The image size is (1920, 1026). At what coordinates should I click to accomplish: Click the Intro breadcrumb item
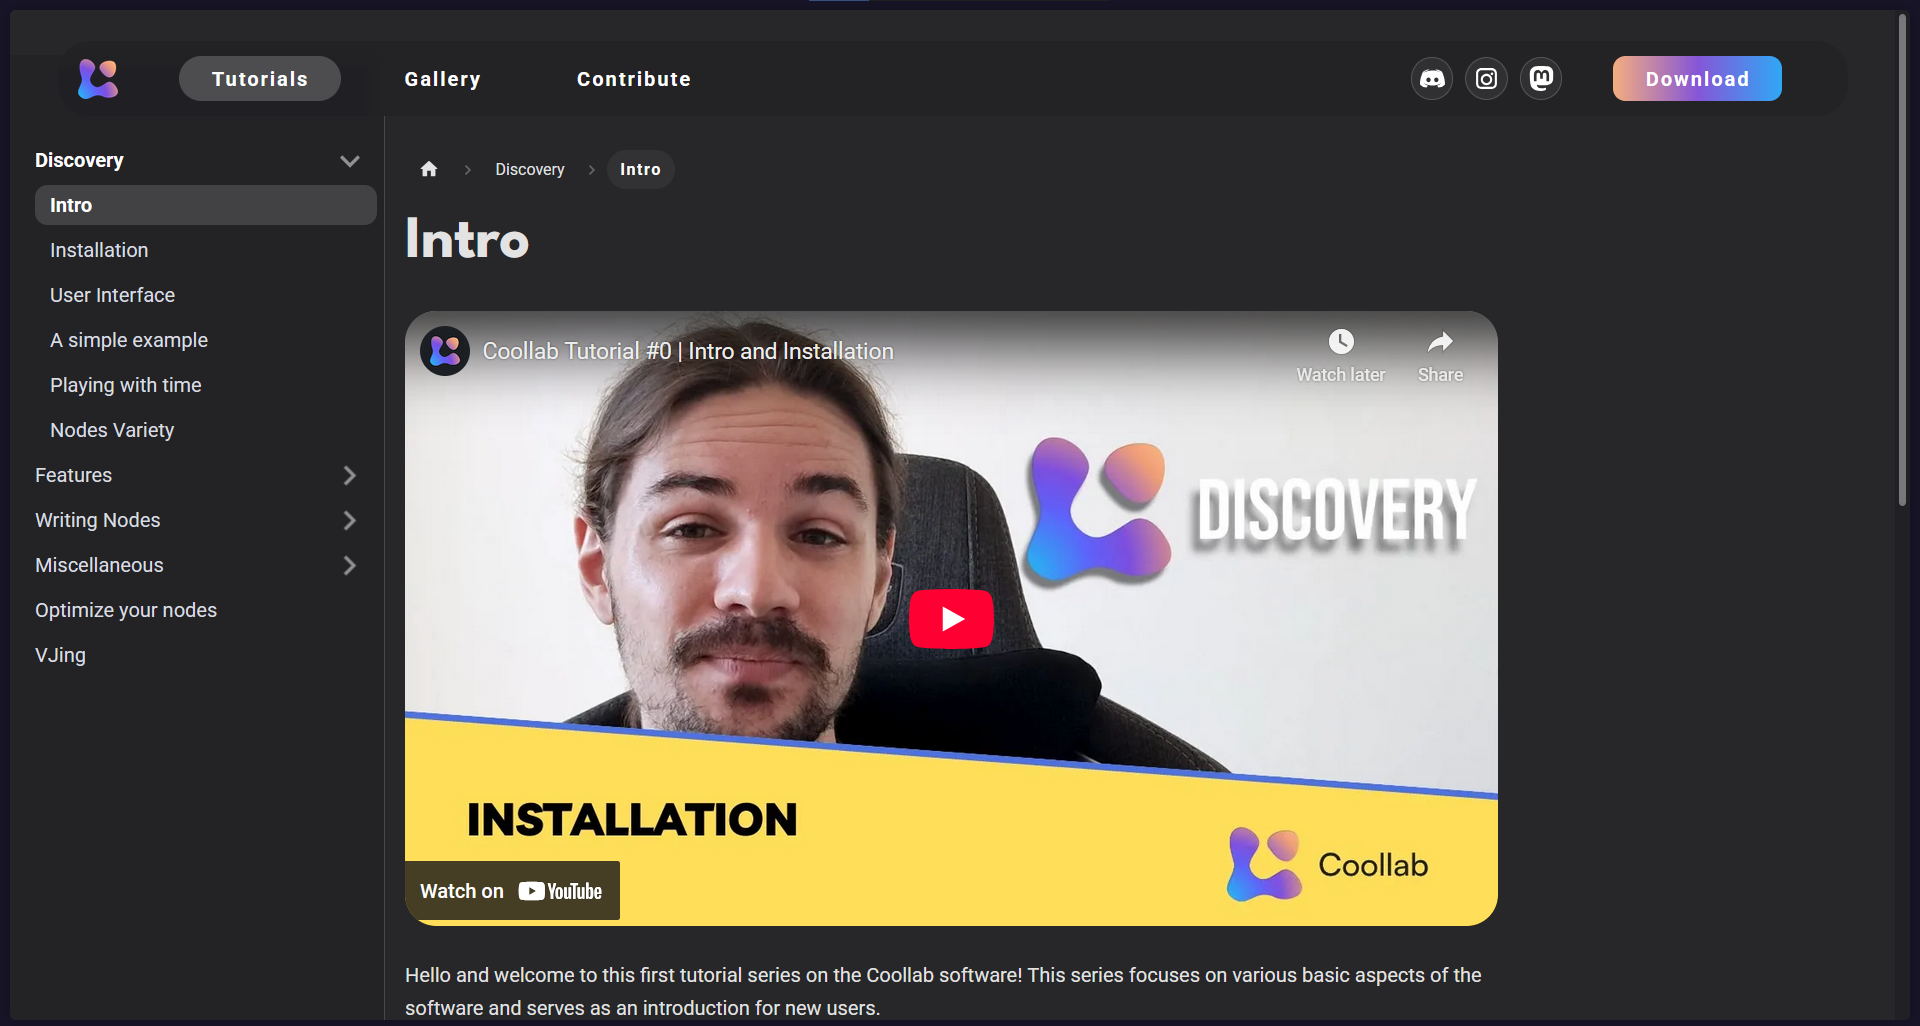[640, 169]
